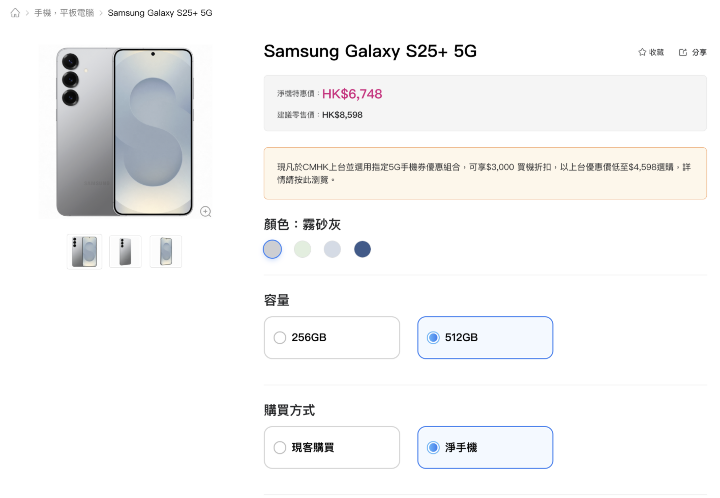
Task: View second product thumbnail
Action: coord(125,251)
